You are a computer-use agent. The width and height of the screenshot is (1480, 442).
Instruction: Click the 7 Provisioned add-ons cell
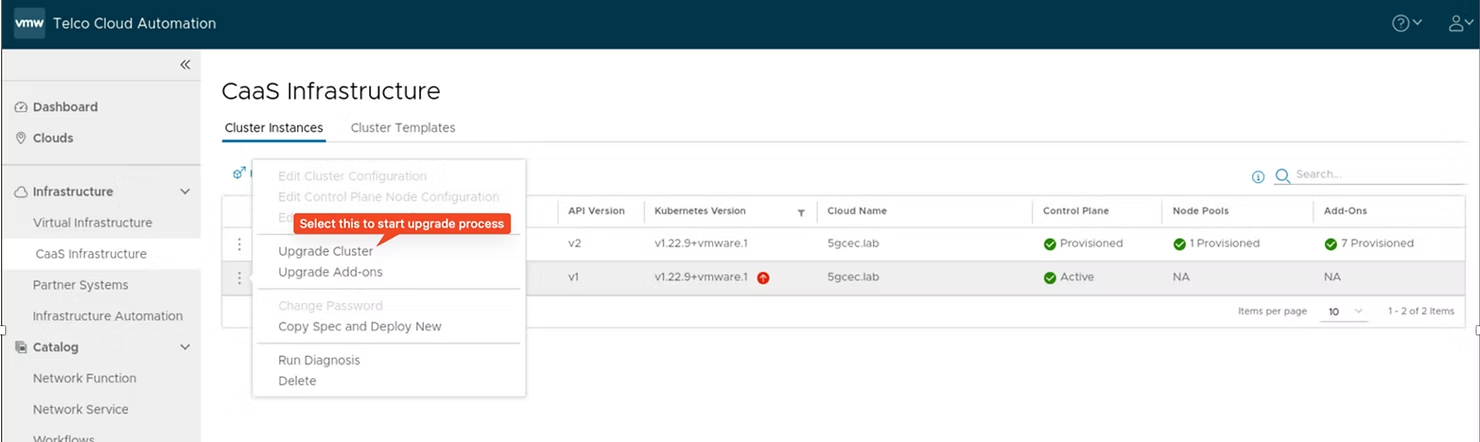pos(1377,244)
